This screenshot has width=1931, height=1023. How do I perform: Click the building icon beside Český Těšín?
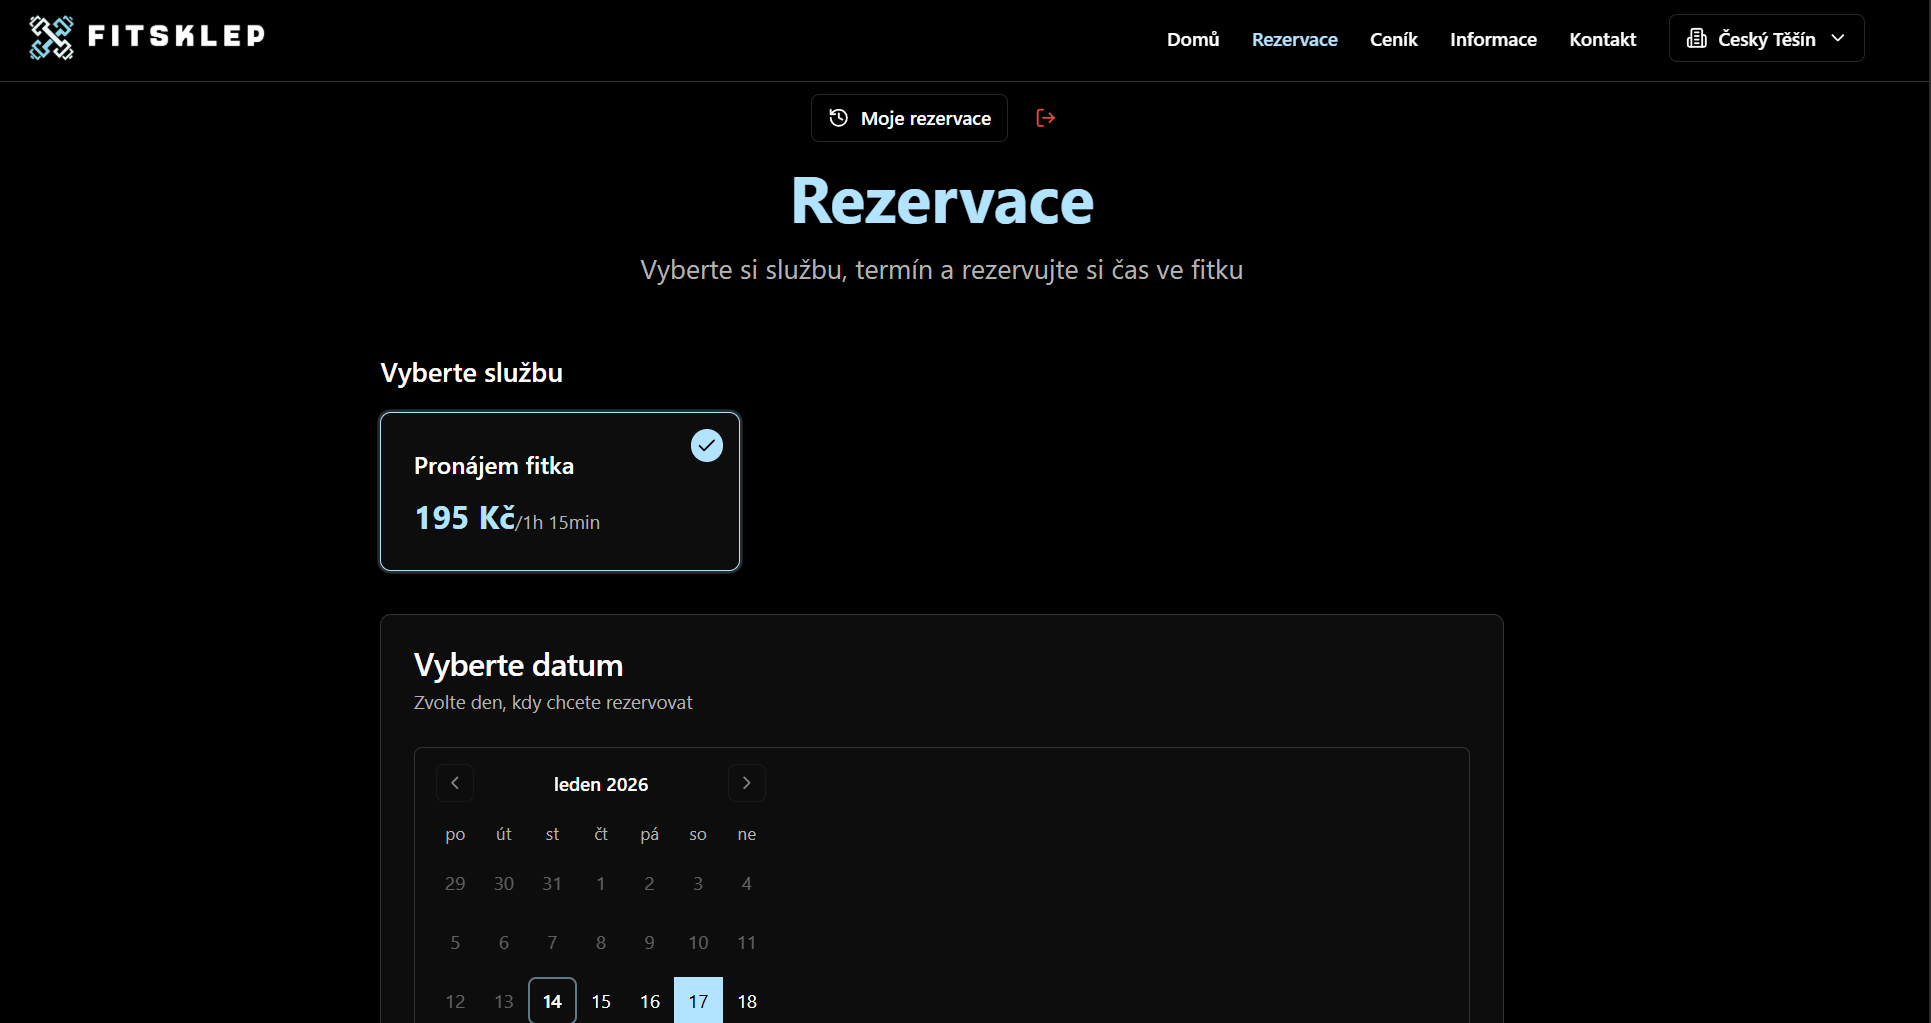(x=1696, y=39)
